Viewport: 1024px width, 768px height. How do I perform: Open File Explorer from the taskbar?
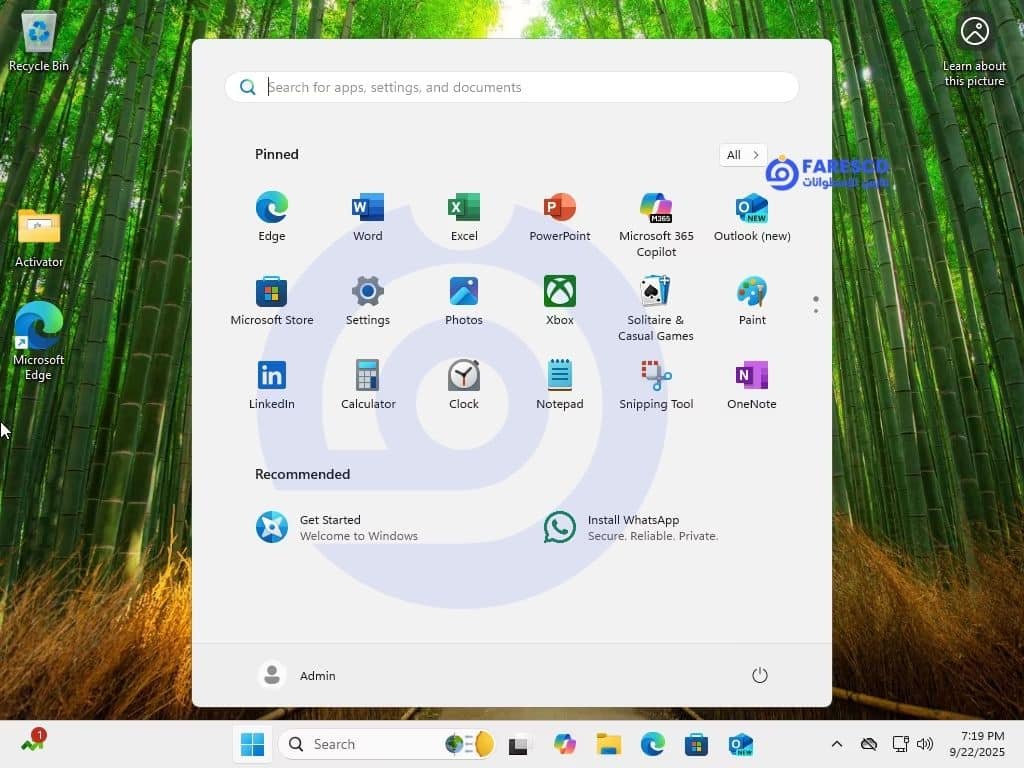[x=608, y=744]
